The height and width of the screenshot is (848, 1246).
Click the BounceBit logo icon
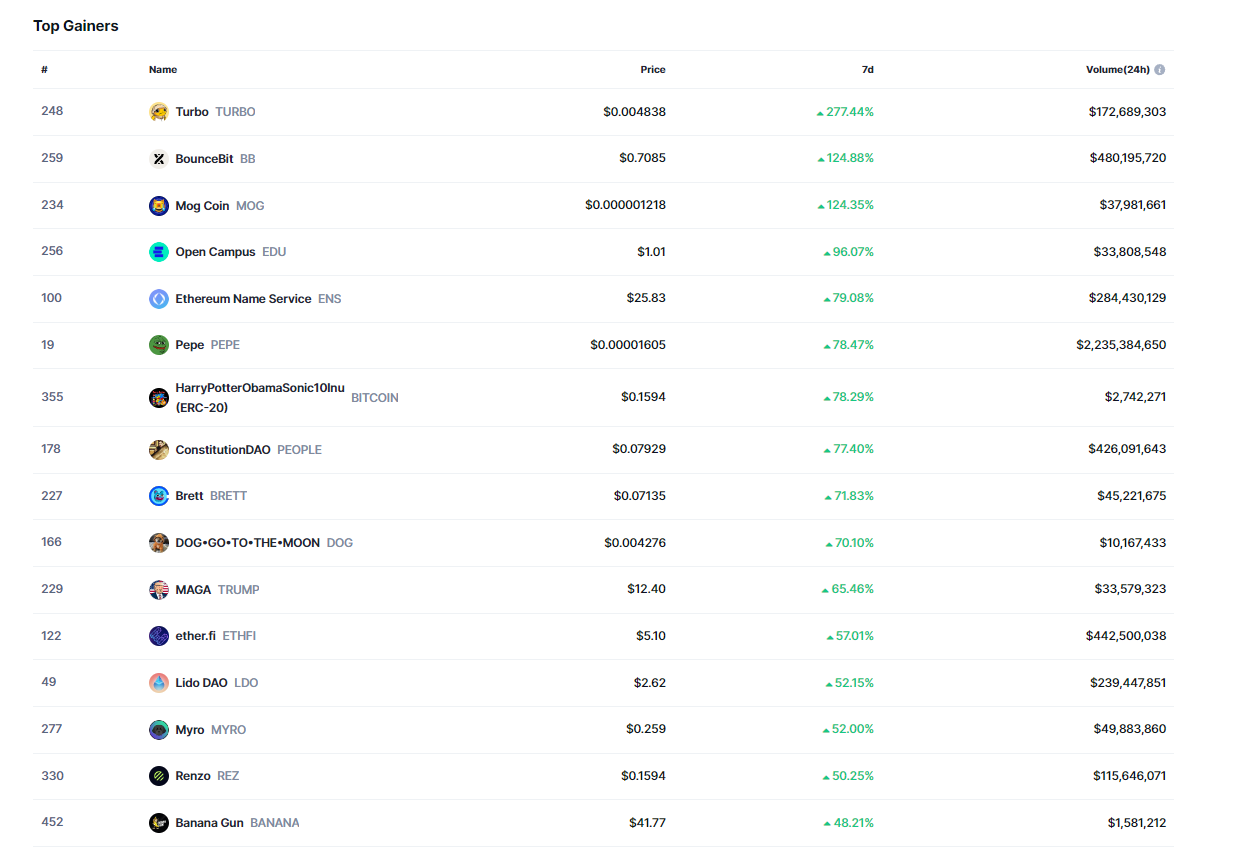click(x=158, y=159)
